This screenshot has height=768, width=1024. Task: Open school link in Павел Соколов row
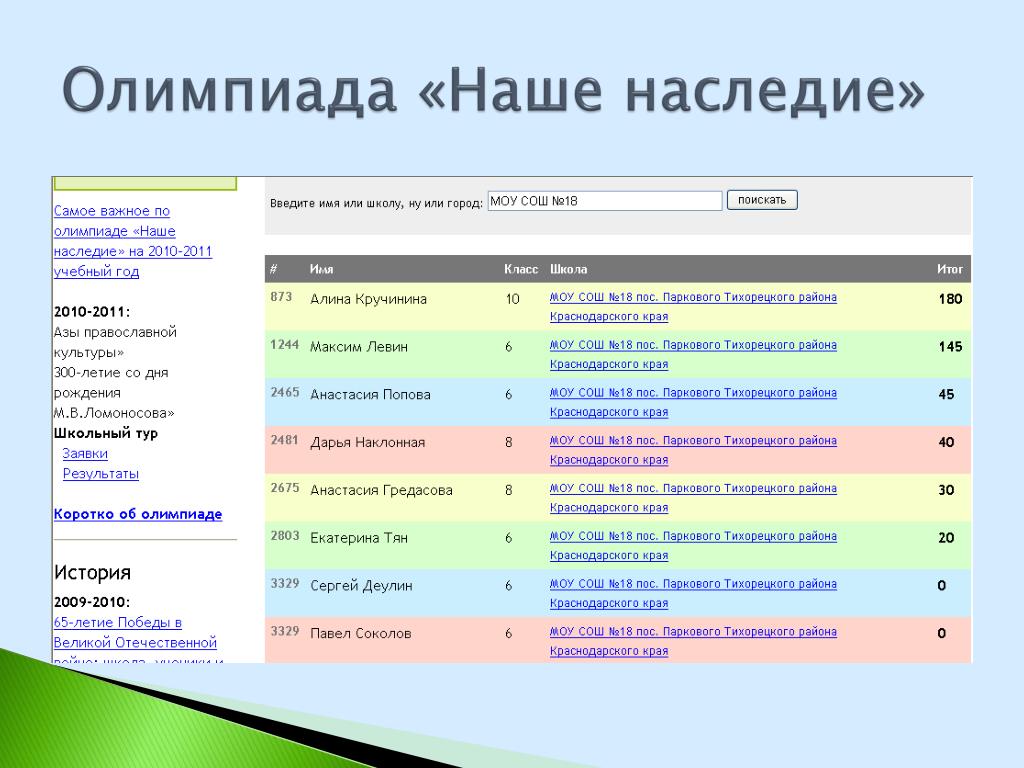(x=693, y=640)
